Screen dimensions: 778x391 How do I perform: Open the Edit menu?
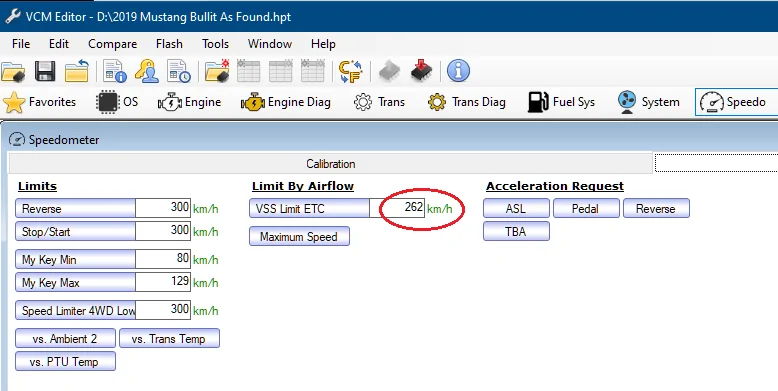pyautogui.click(x=59, y=44)
